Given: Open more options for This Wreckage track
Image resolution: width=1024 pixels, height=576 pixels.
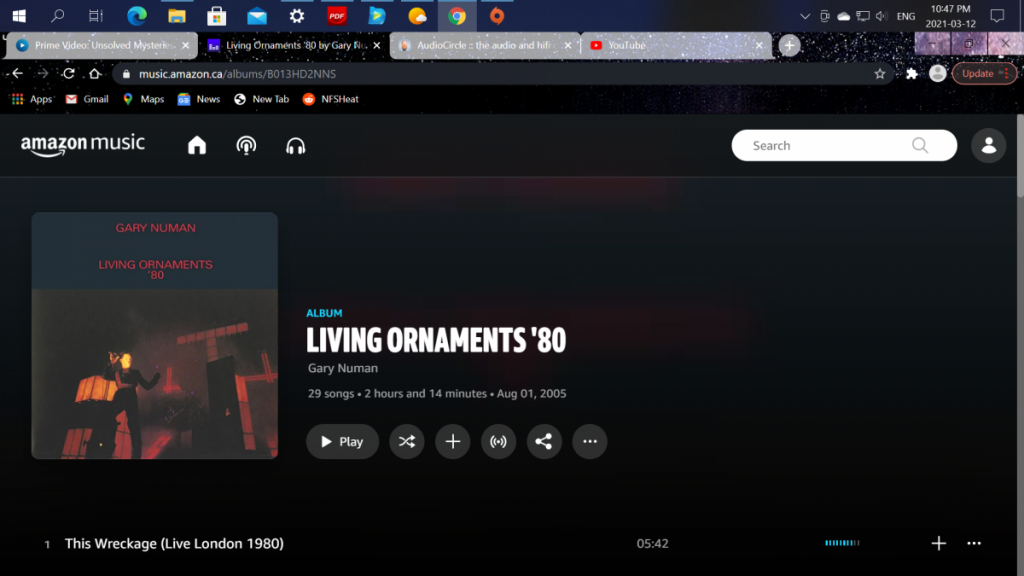Looking at the screenshot, I should tap(974, 543).
